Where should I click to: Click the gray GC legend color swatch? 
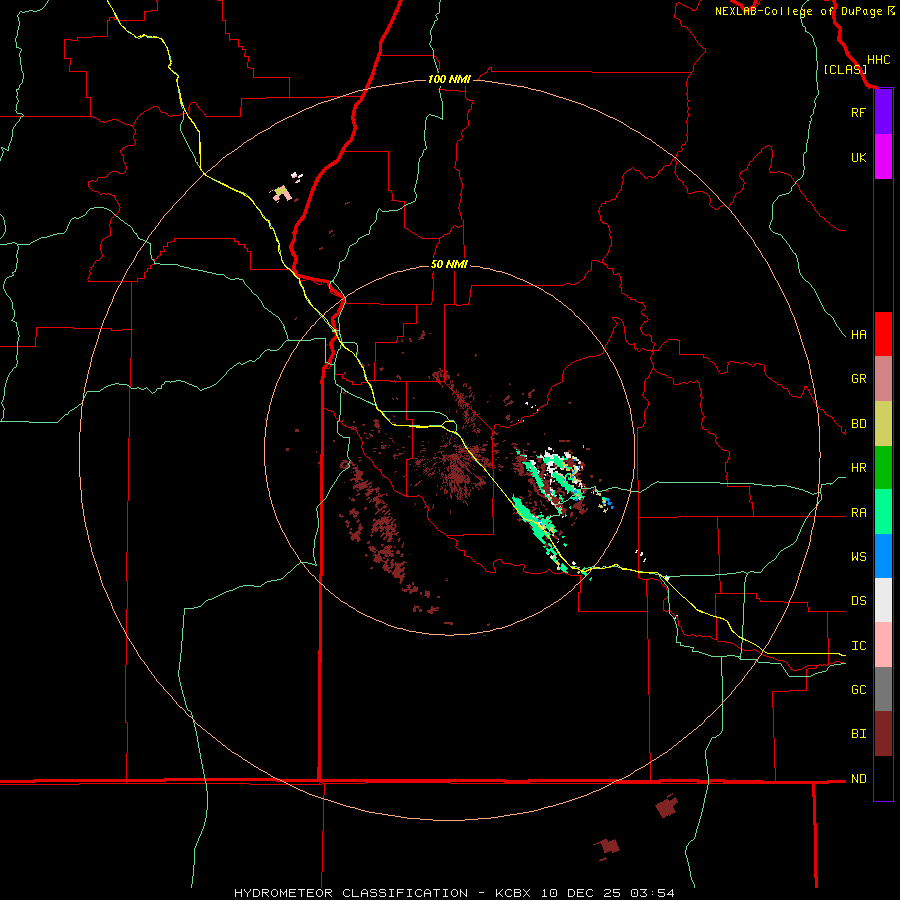883,689
